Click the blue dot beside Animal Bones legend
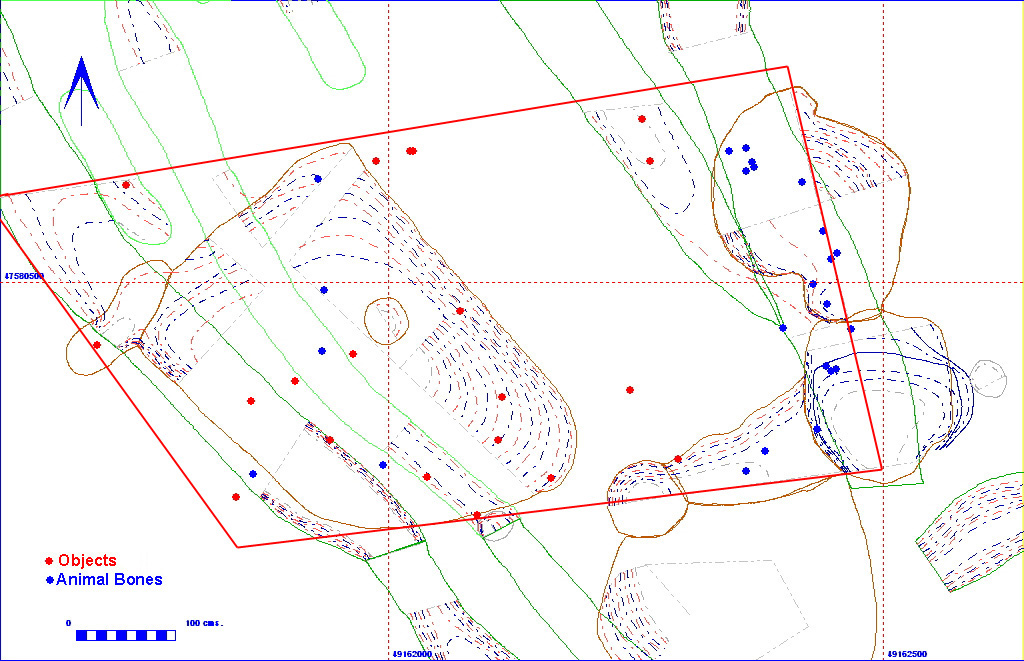1024x661 pixels. point(49,580)
